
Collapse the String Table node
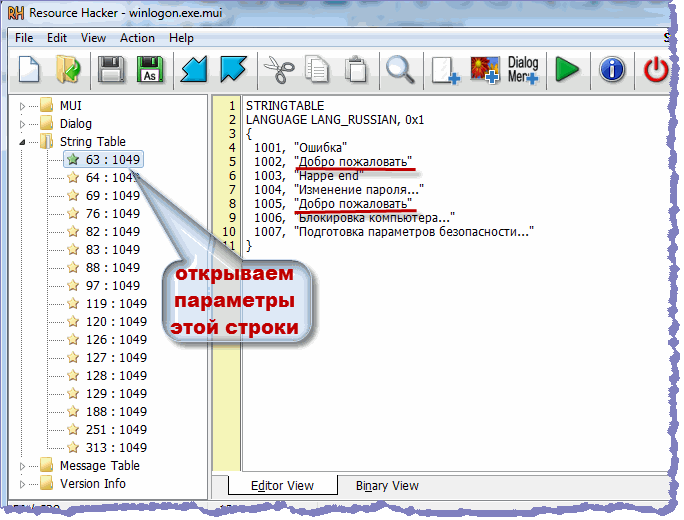(x=22, y=142)
